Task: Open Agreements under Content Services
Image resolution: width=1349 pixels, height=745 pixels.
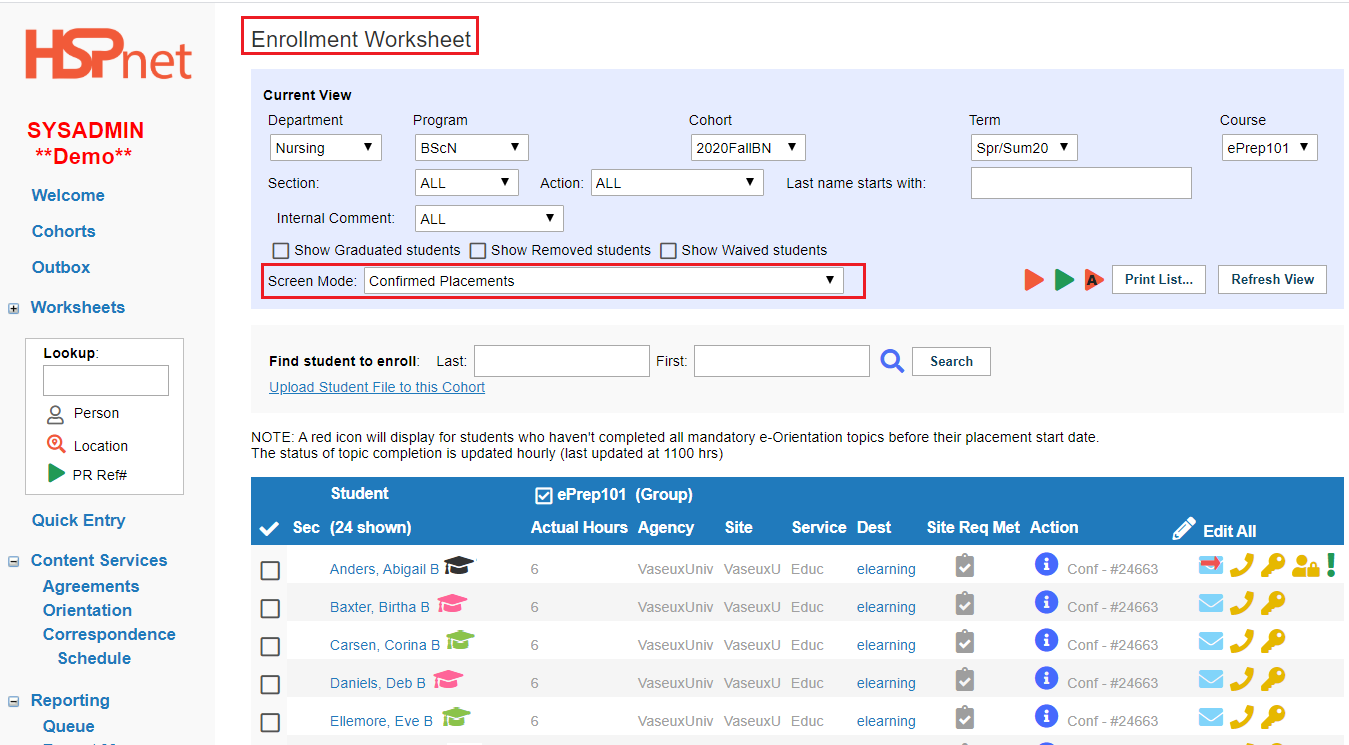Action: coord(91,586)
